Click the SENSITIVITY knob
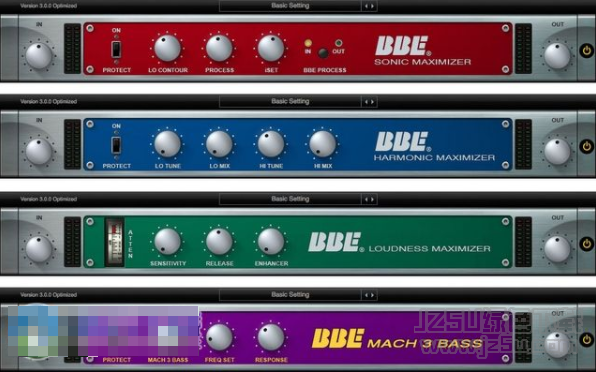Image resolution: width=596 pixels, height=372 pixels. tap(167, 241)
